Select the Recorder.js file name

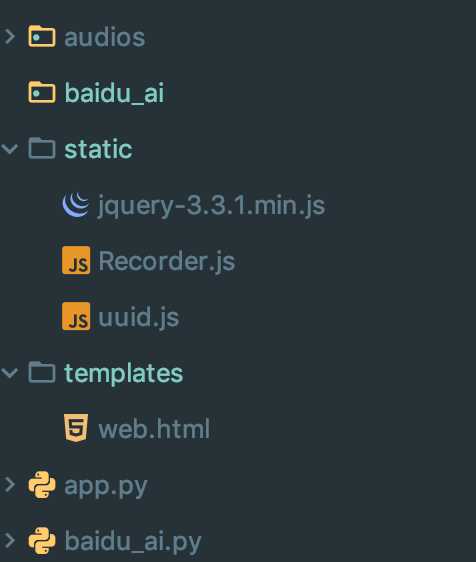(x=167, y=261)
